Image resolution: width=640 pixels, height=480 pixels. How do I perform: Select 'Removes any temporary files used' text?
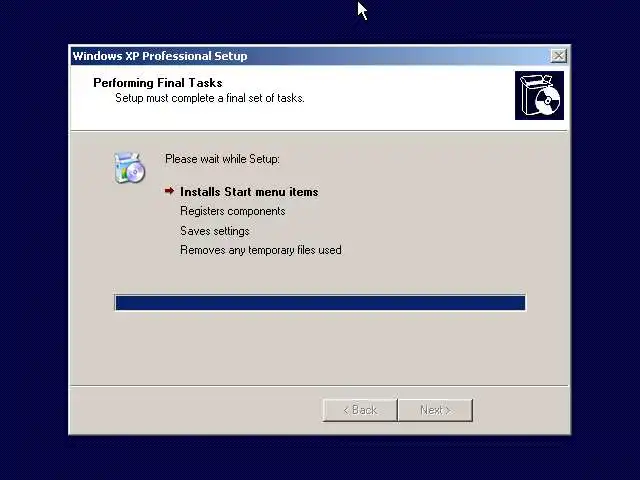261,250
